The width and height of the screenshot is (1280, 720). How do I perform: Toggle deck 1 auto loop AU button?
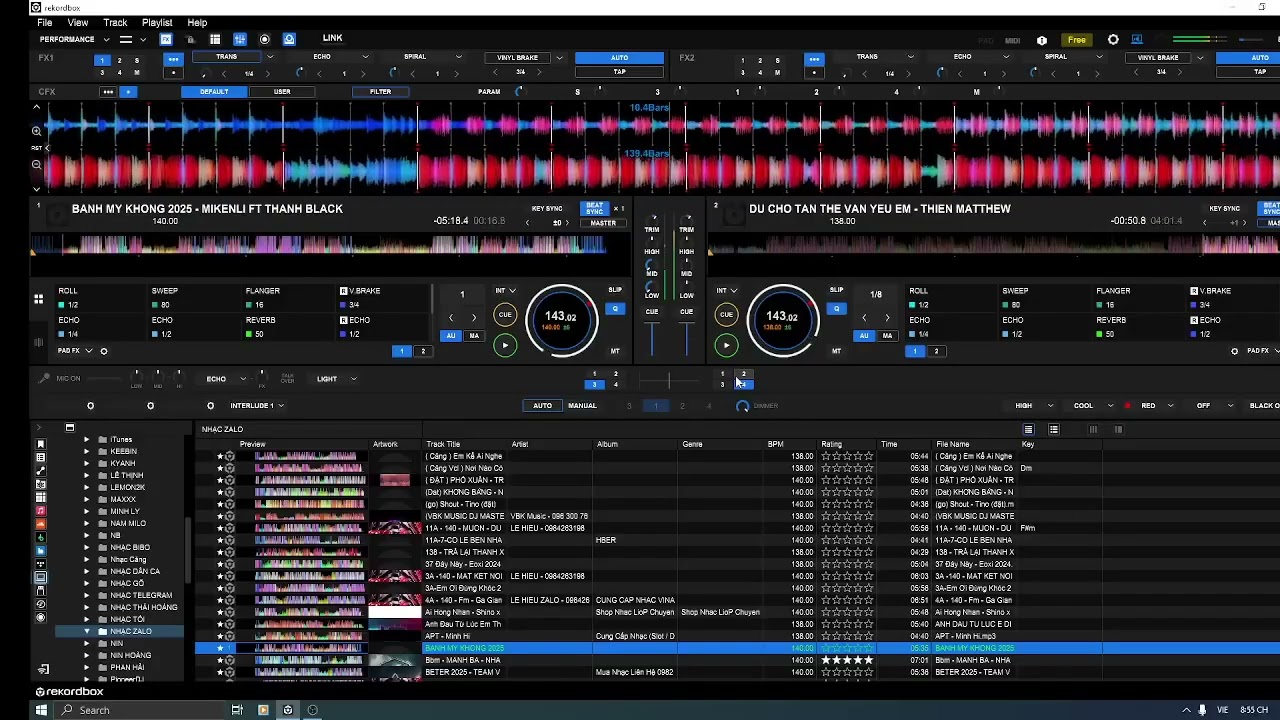coord(451,336)
